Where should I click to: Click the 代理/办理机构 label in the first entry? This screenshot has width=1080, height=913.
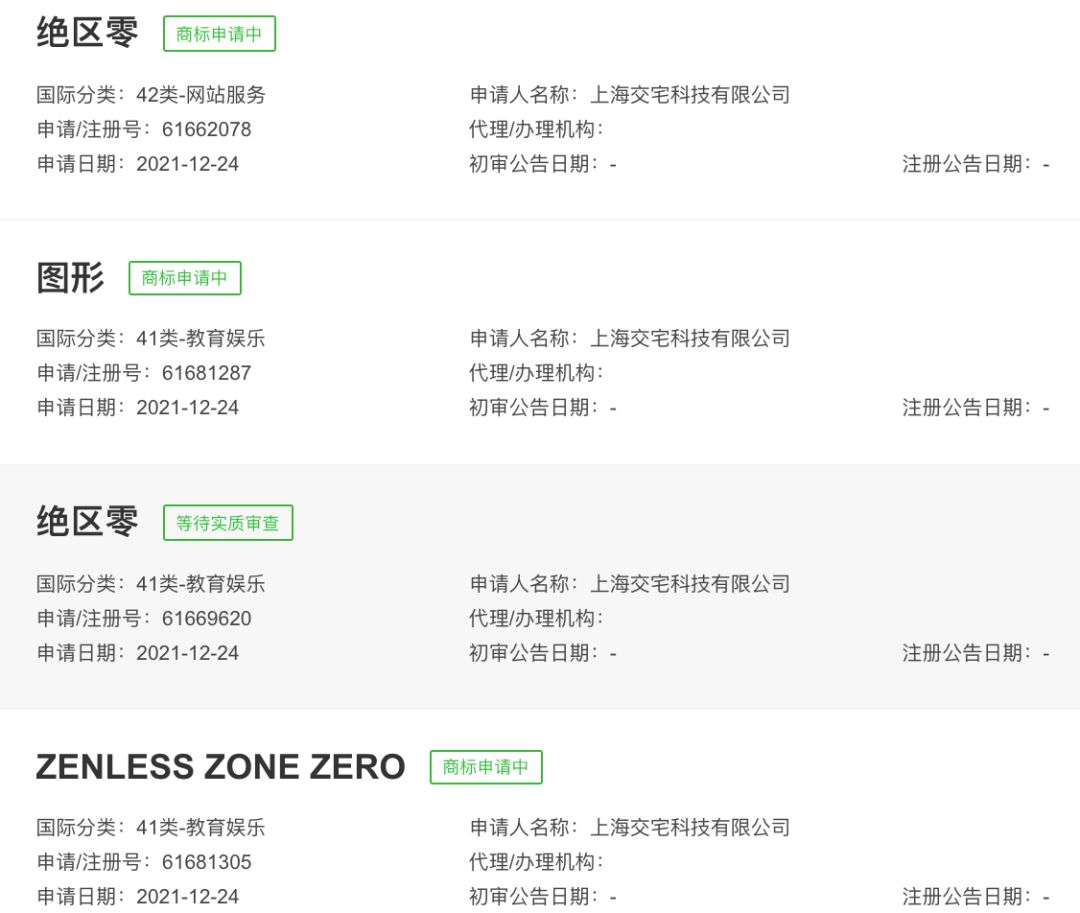[536, 129]
